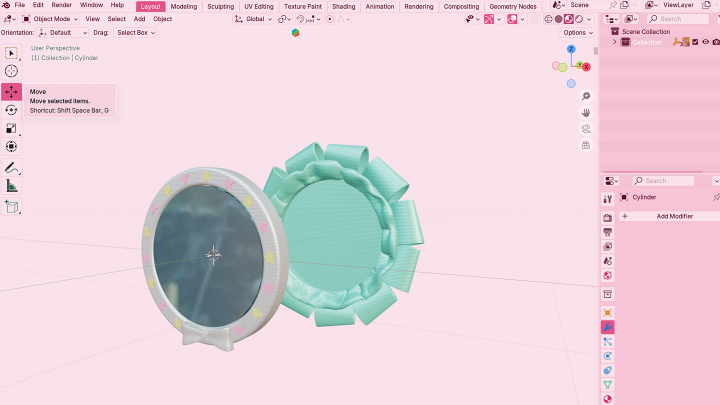
Task: Open the Collection properties tab
Action: (608, 294)
